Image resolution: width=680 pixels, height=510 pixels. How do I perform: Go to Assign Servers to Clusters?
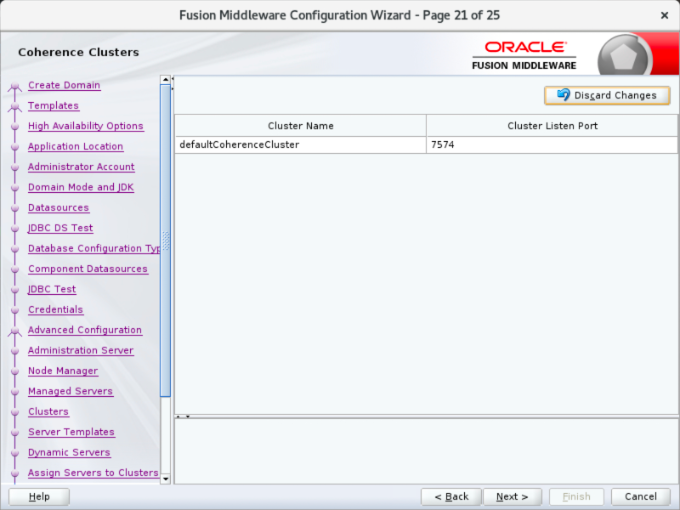pos(93,472)
